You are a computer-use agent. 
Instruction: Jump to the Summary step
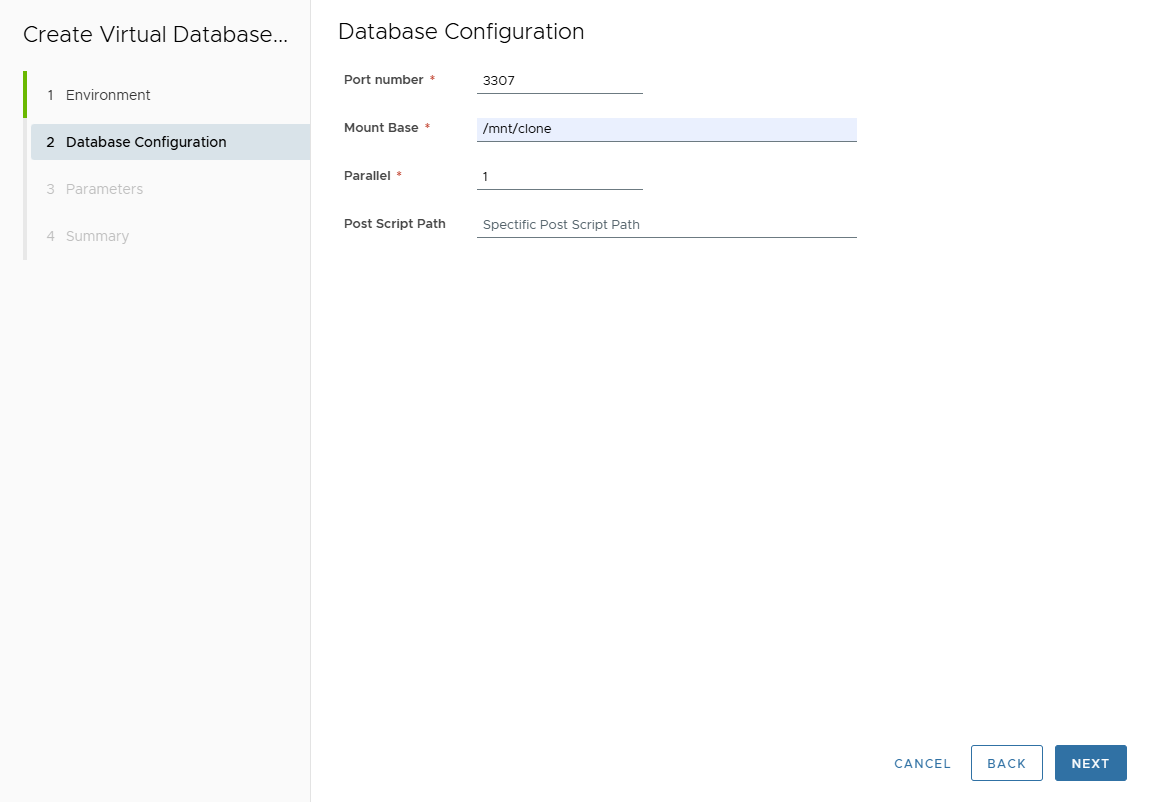[97, 236]
